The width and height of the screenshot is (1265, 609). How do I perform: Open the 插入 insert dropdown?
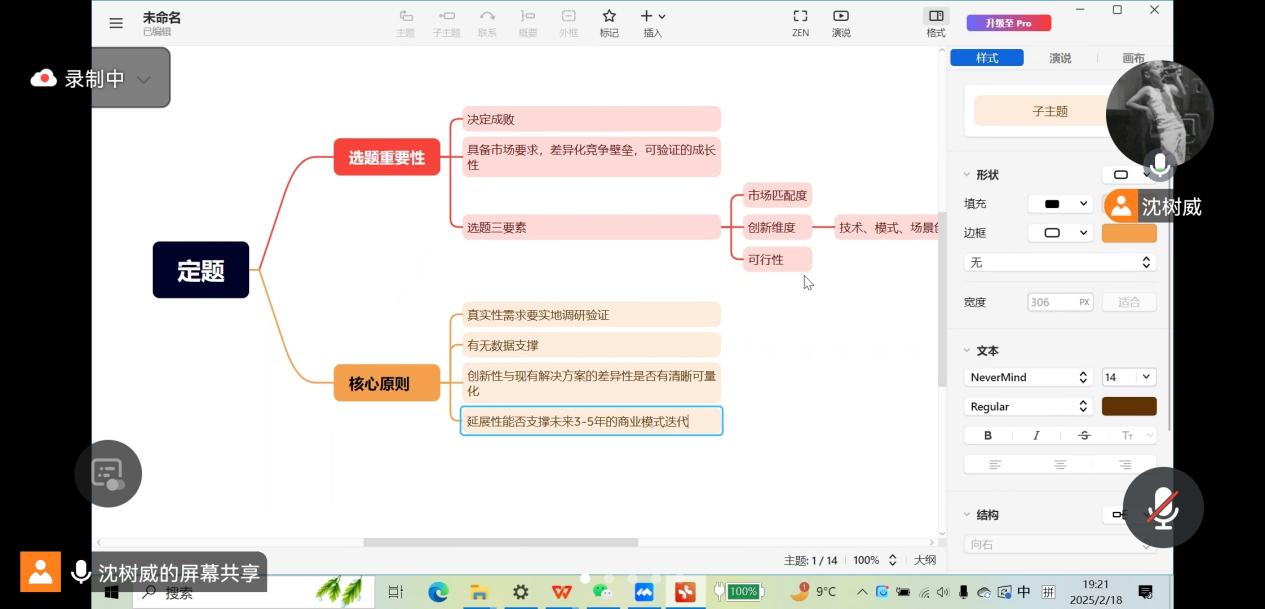click(653, 22)
